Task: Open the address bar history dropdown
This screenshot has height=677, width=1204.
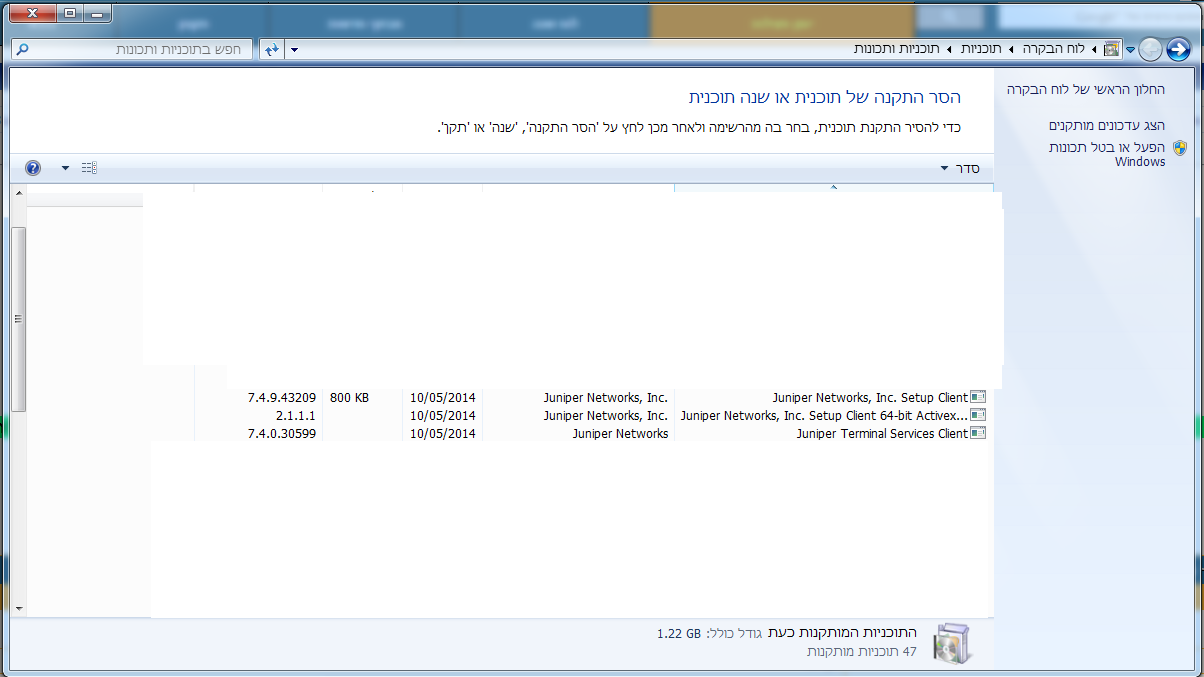Action: [294, 49]
